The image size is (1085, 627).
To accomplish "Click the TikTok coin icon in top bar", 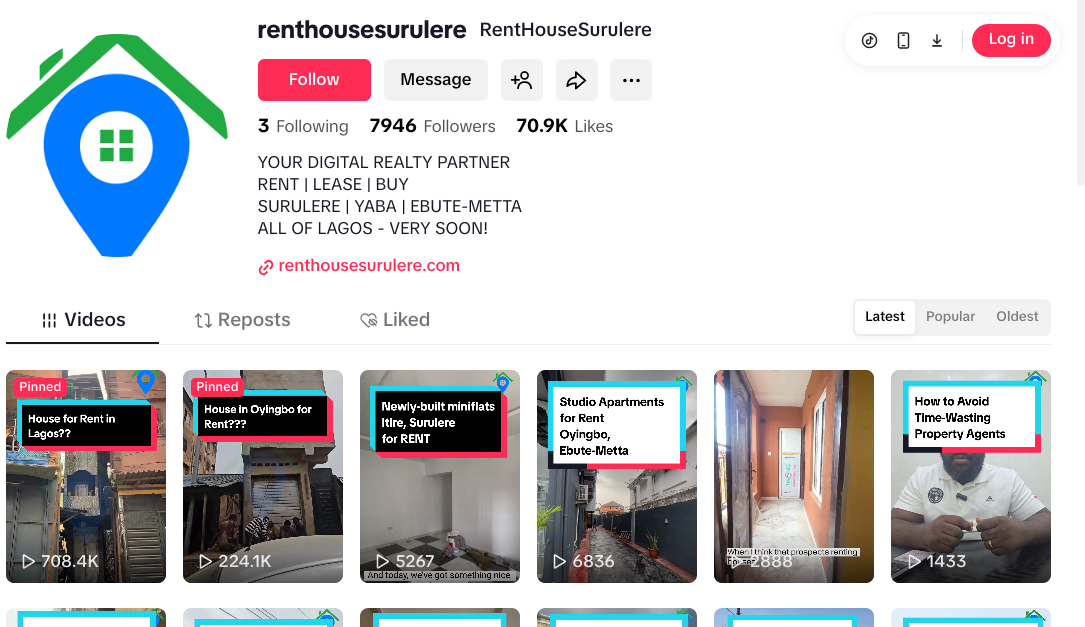I will (869, 40).
